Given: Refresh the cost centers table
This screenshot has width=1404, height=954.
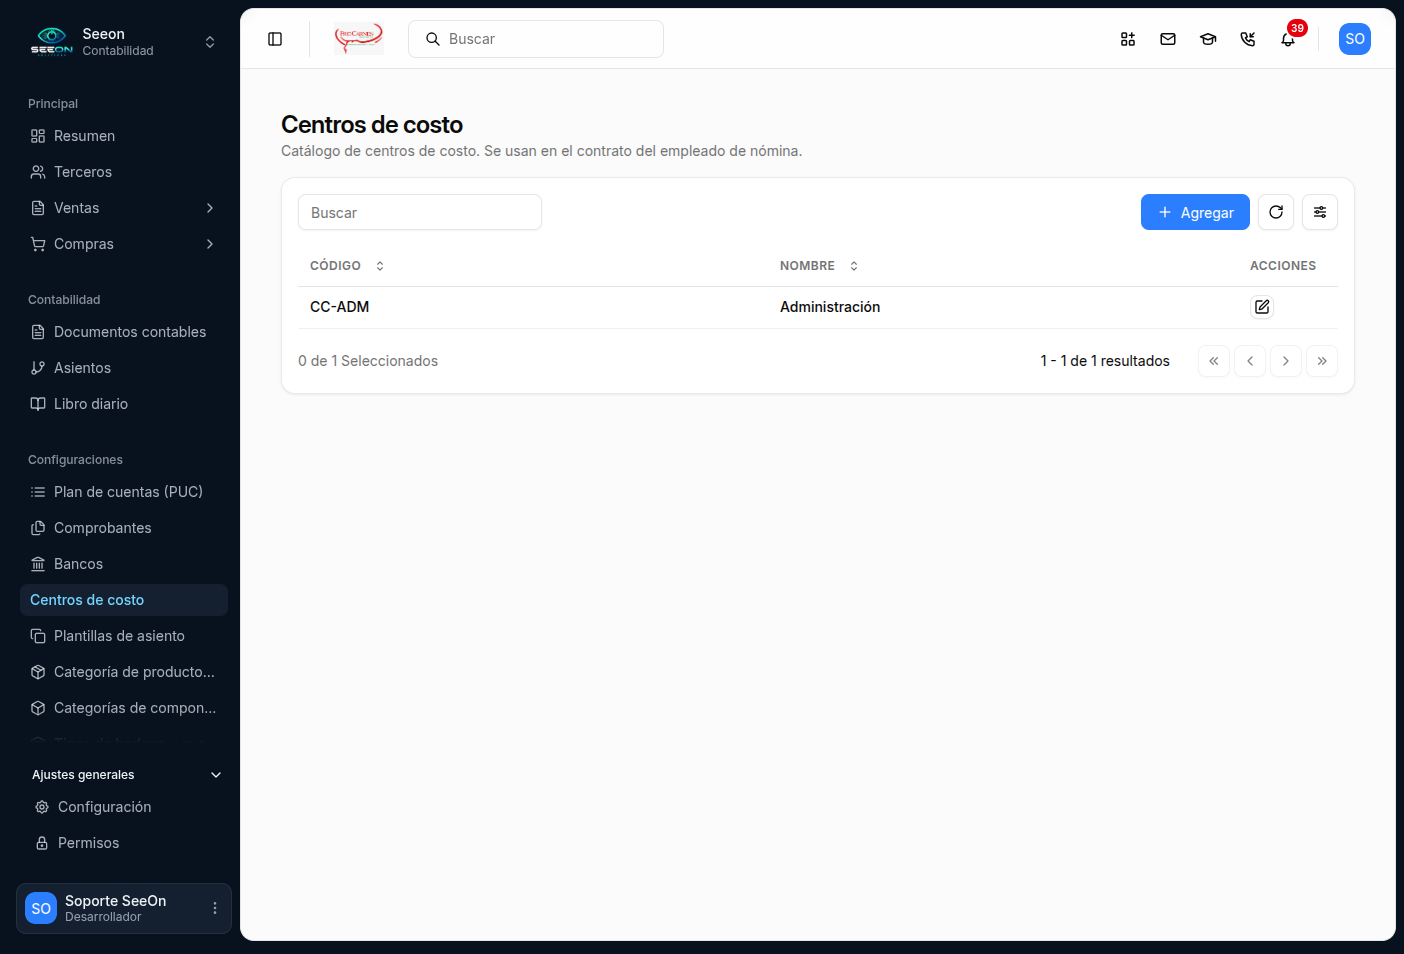Looking at the screenshot, I should 1276,212.
